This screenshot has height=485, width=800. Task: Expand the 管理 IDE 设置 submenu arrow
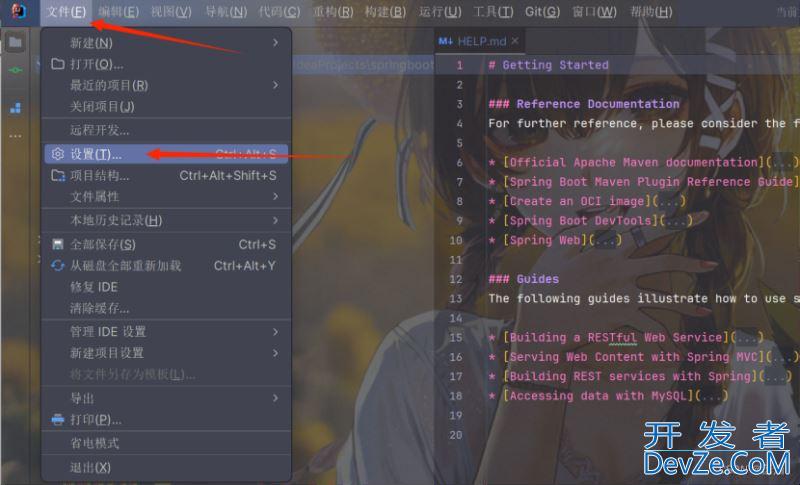pyautogui.click(x=276, y=332)
